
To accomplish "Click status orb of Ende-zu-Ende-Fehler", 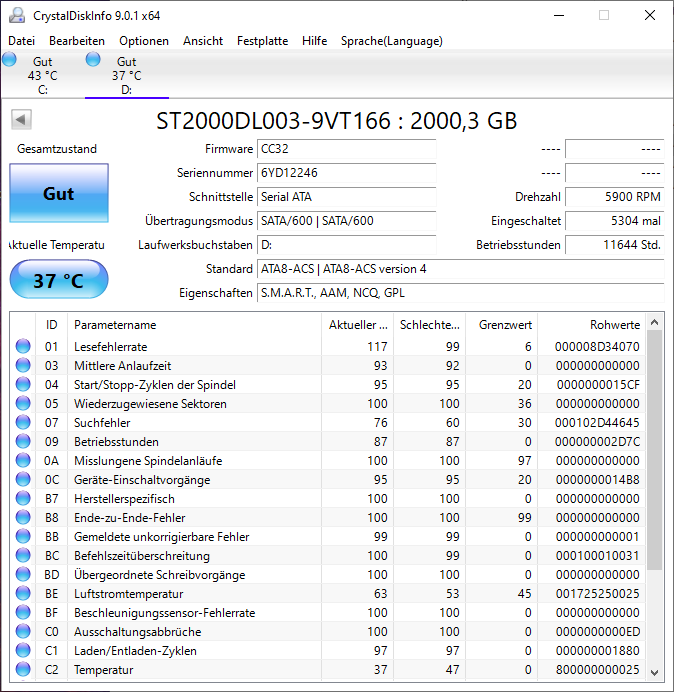I will click(23, 517).
